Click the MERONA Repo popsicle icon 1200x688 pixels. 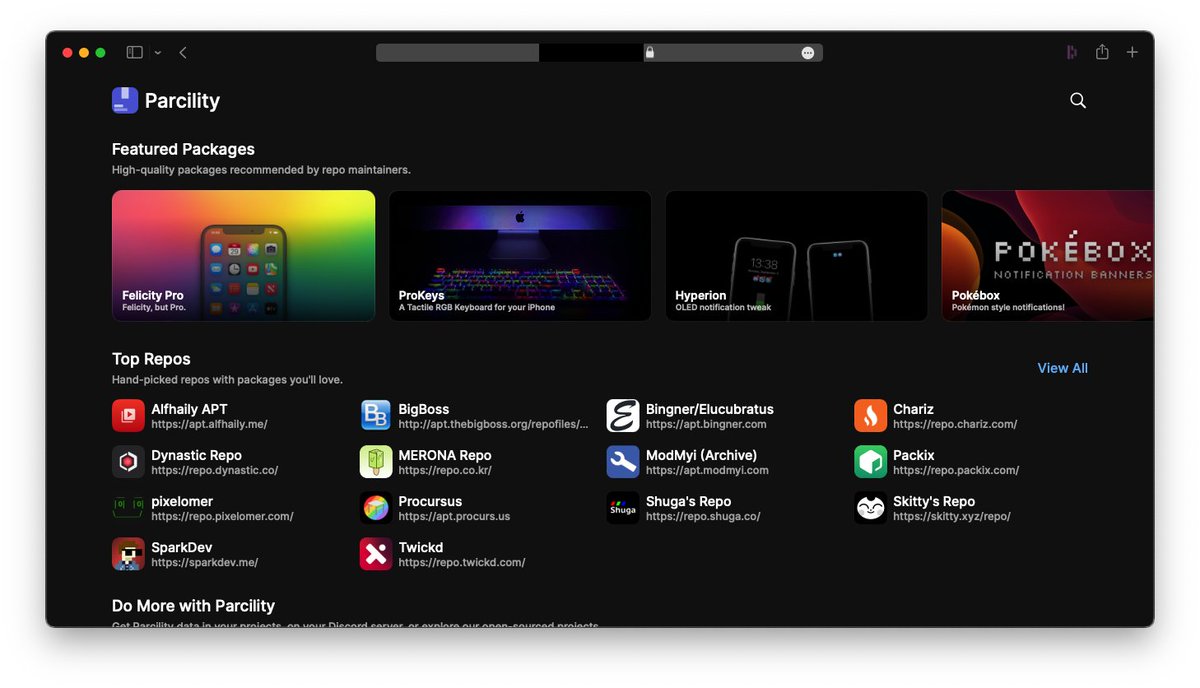pyautogui.click(x=376, y=462)
